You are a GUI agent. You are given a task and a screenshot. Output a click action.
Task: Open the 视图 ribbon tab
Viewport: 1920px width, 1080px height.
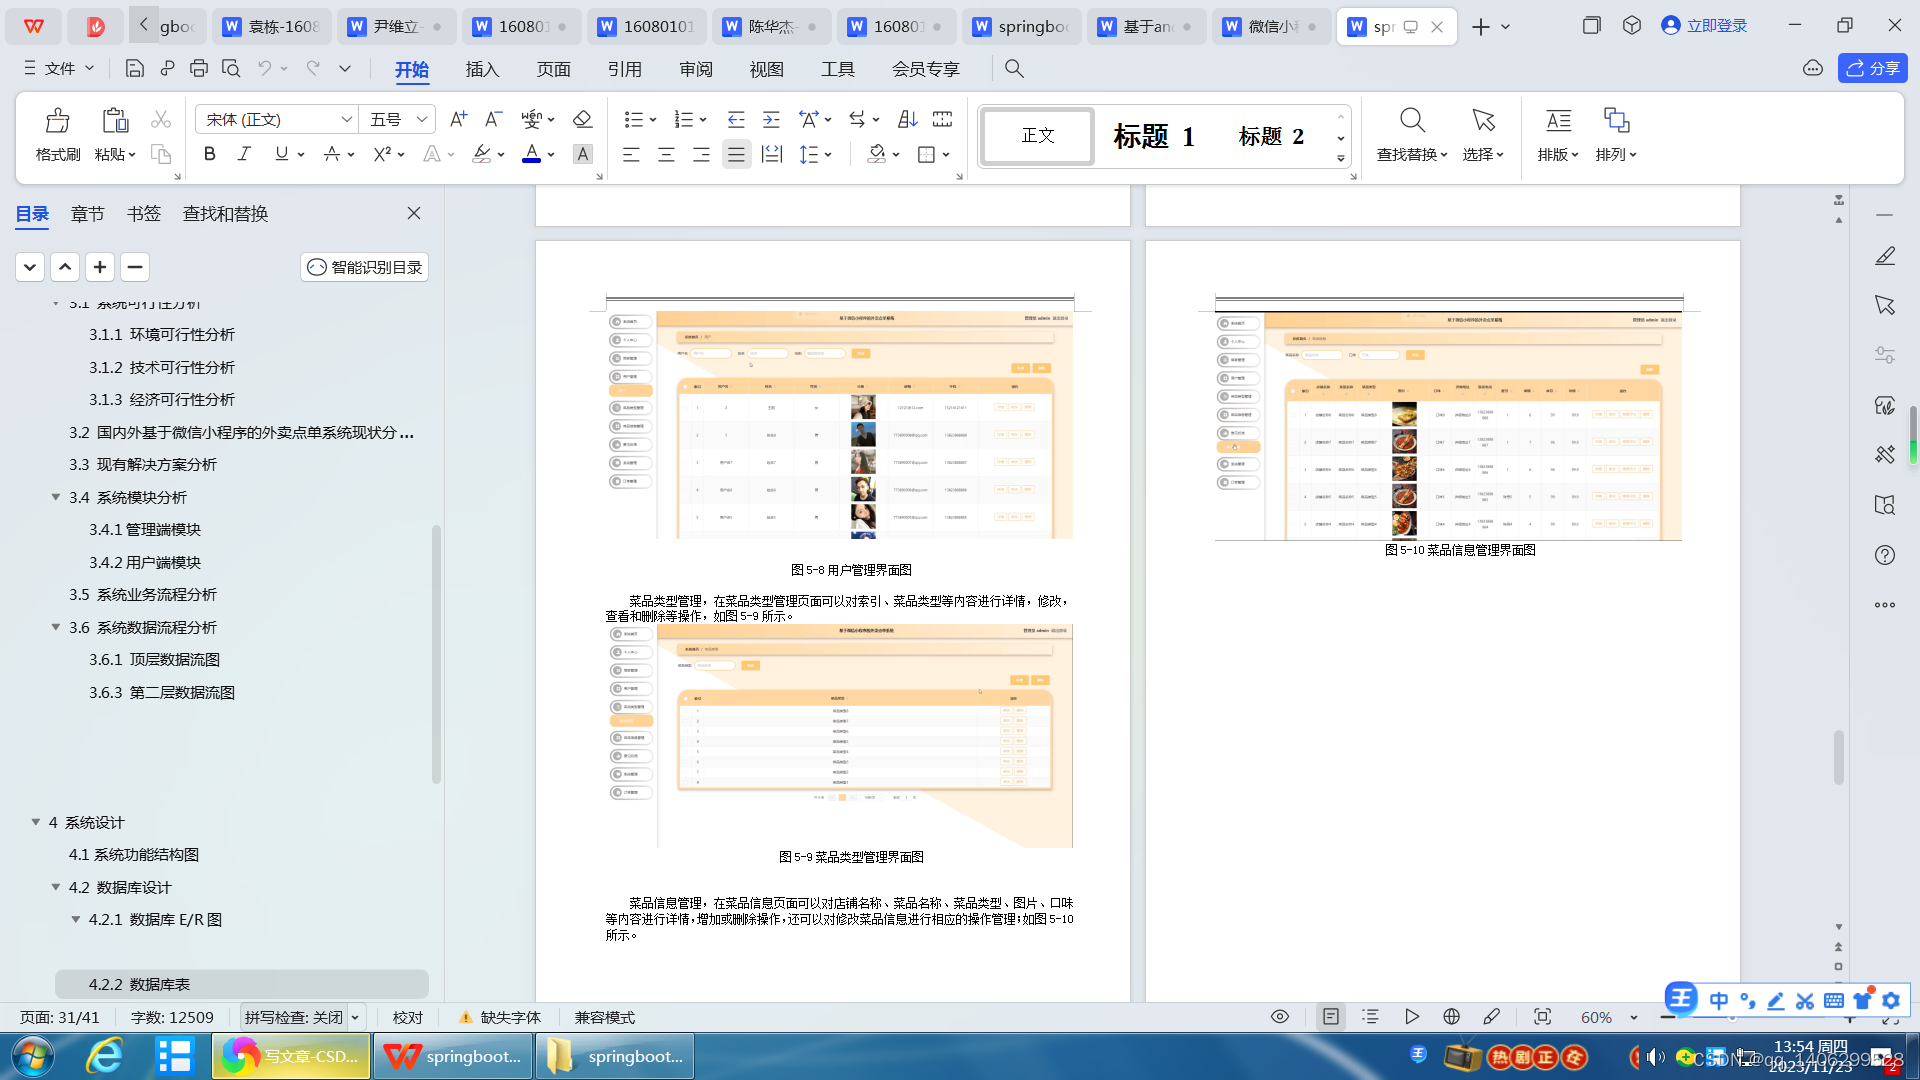pos(766,69)
